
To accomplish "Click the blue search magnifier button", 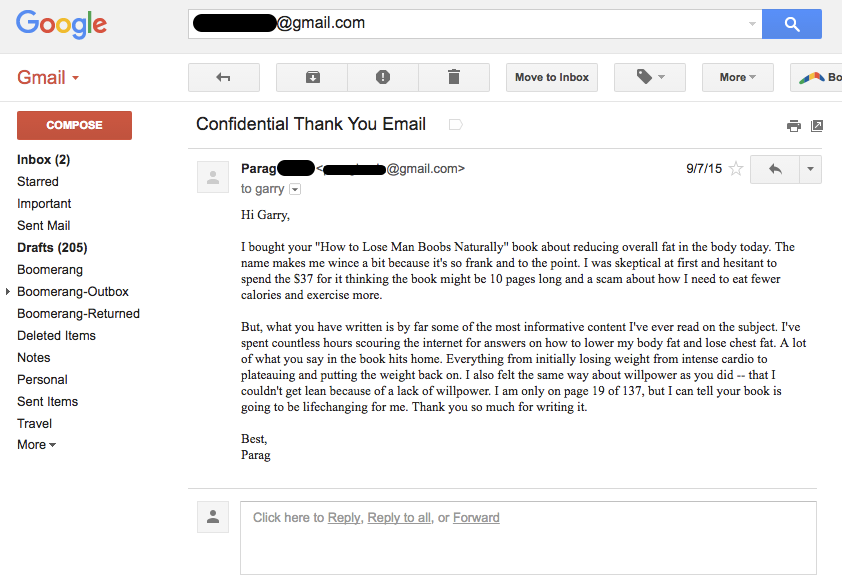I will click(792, 24).
